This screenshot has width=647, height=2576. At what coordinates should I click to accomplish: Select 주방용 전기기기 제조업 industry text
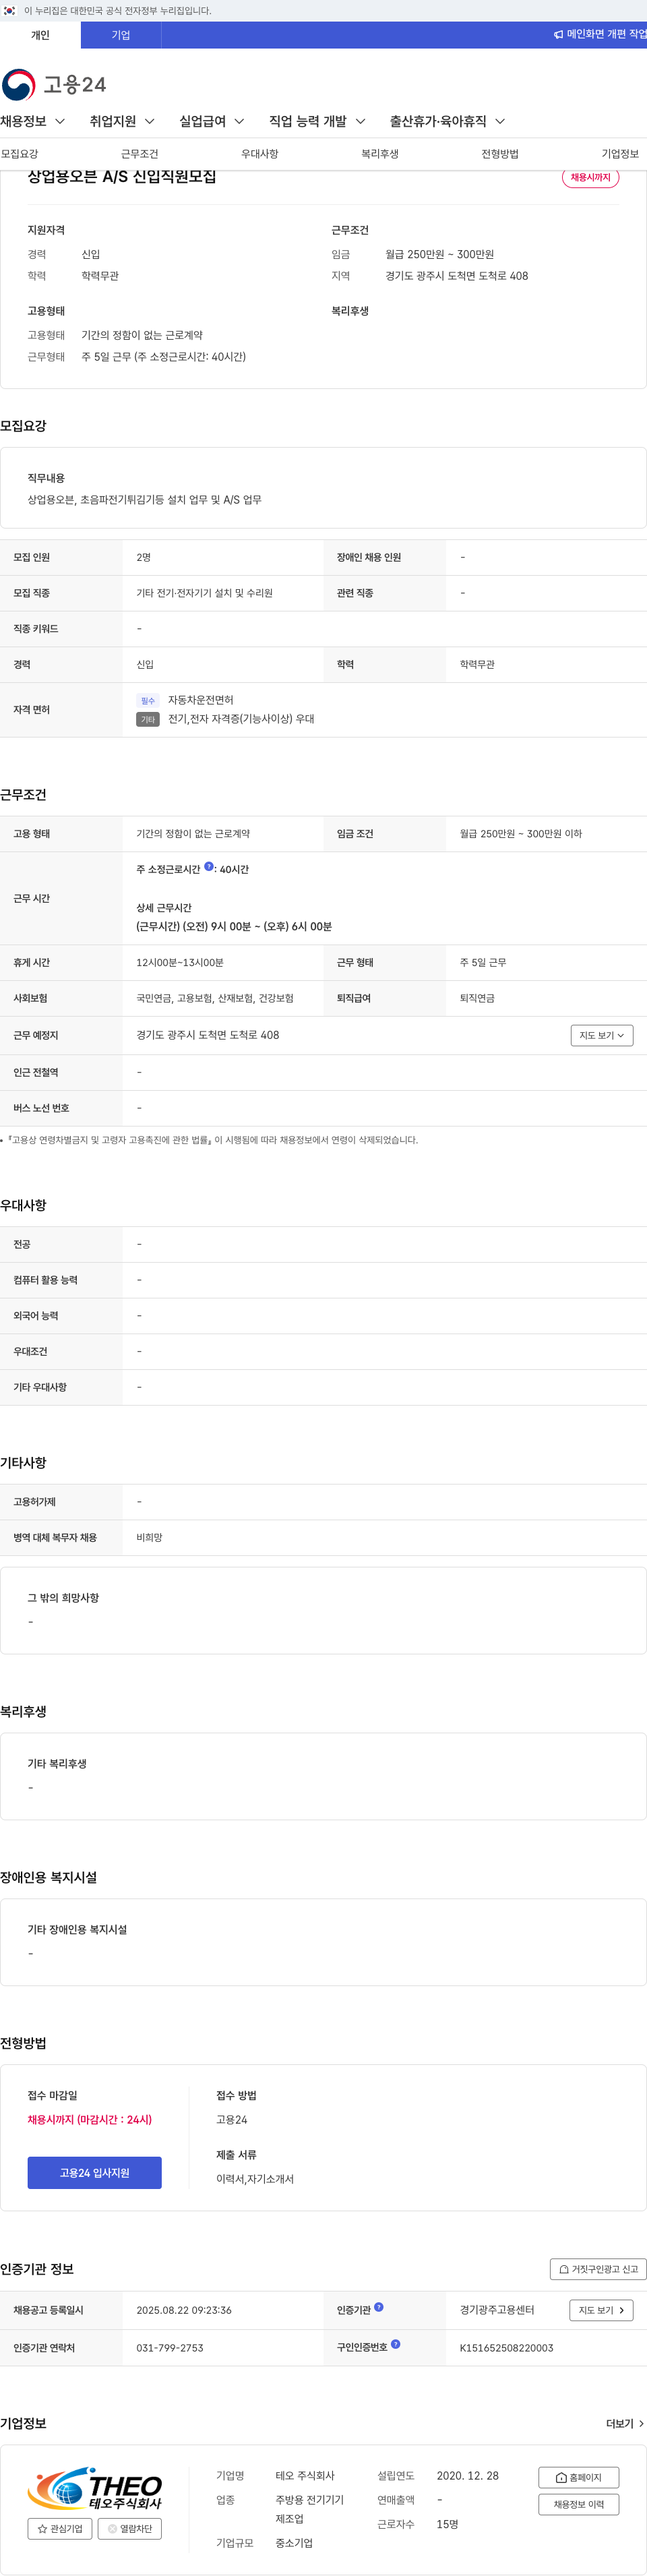click(310, 2509)
